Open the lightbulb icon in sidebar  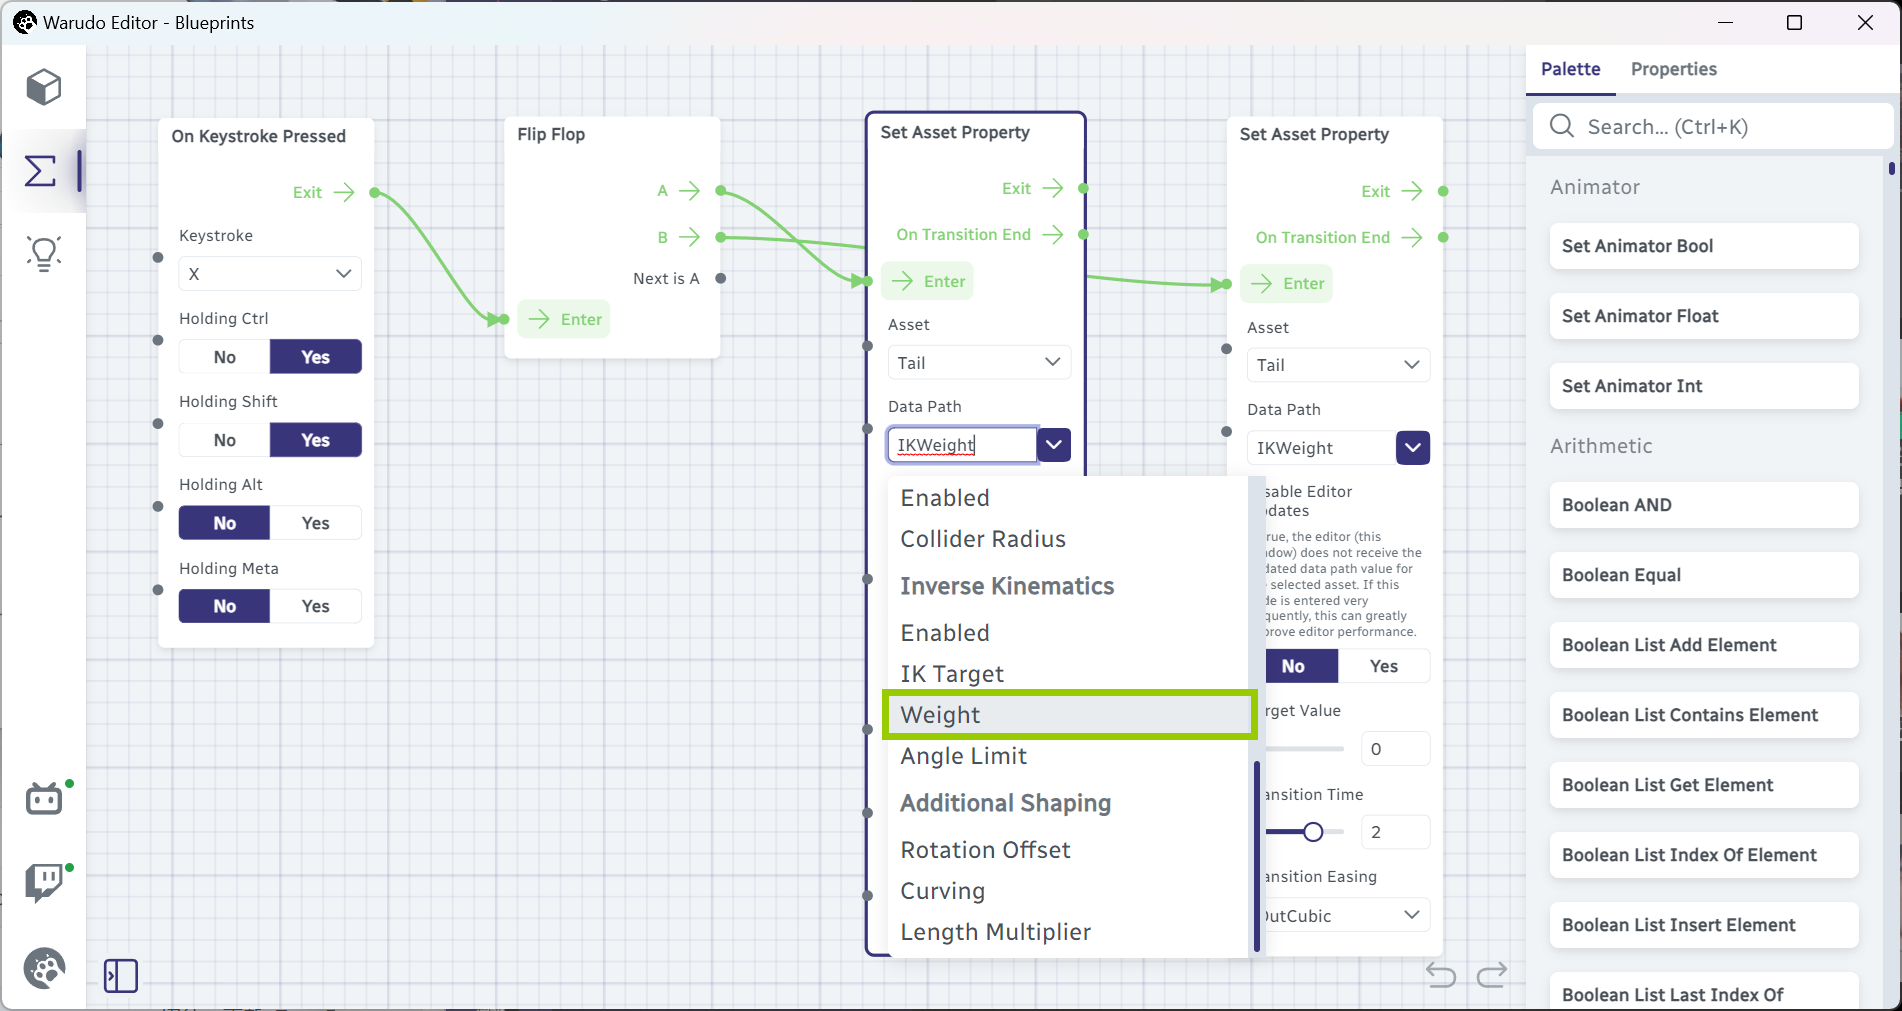pyautogui.click(x=44, y=254)
